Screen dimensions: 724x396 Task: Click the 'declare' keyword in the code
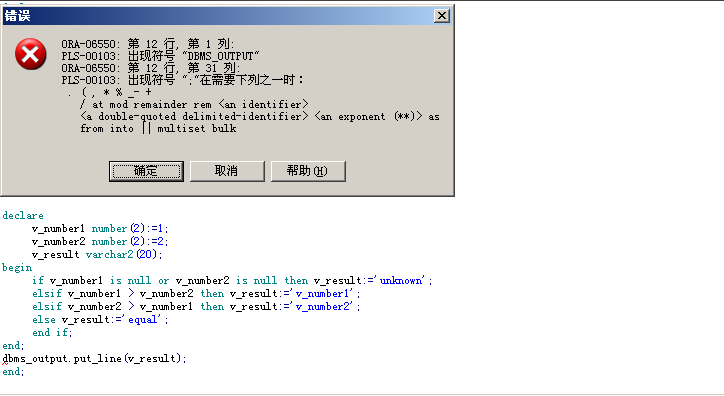[23, 216]
